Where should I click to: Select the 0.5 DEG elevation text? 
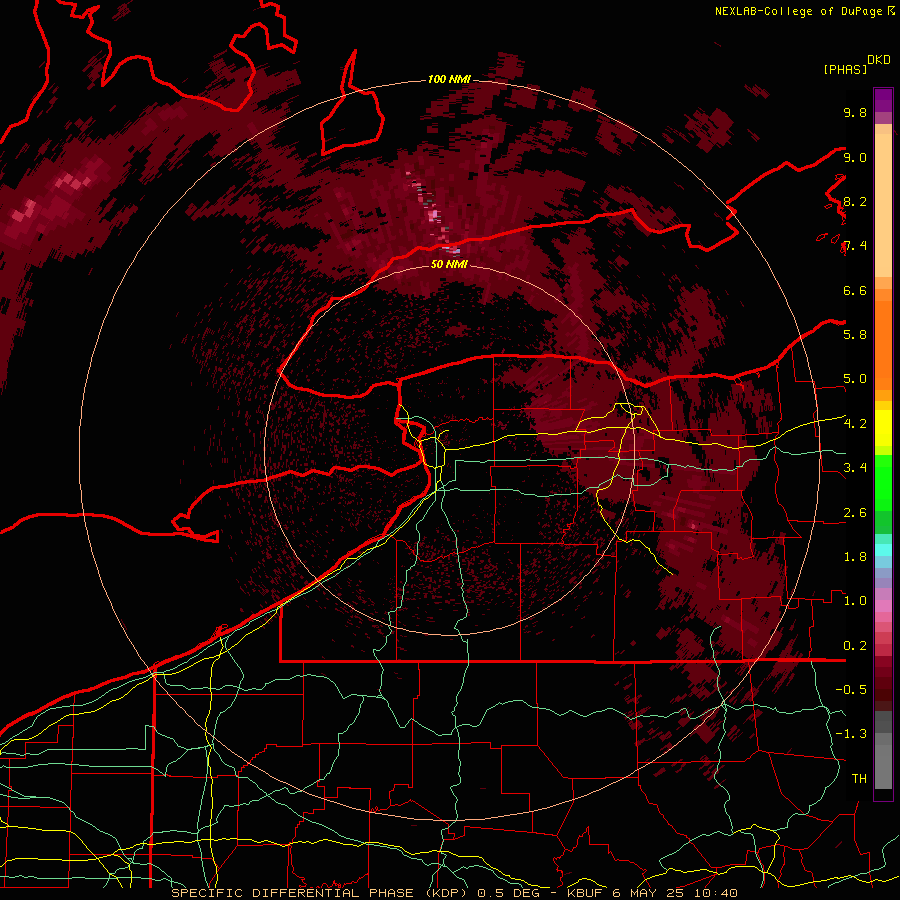point(509,893)
